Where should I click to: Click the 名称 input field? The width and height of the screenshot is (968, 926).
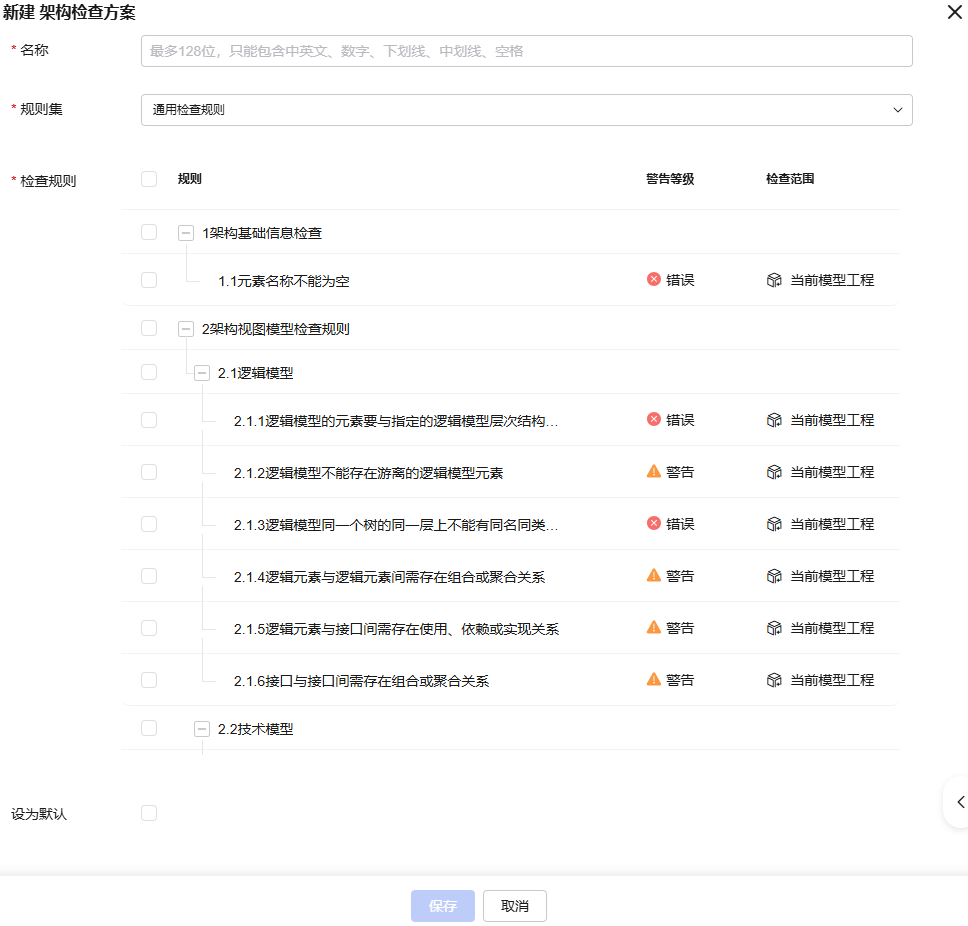tap(526, 50)
